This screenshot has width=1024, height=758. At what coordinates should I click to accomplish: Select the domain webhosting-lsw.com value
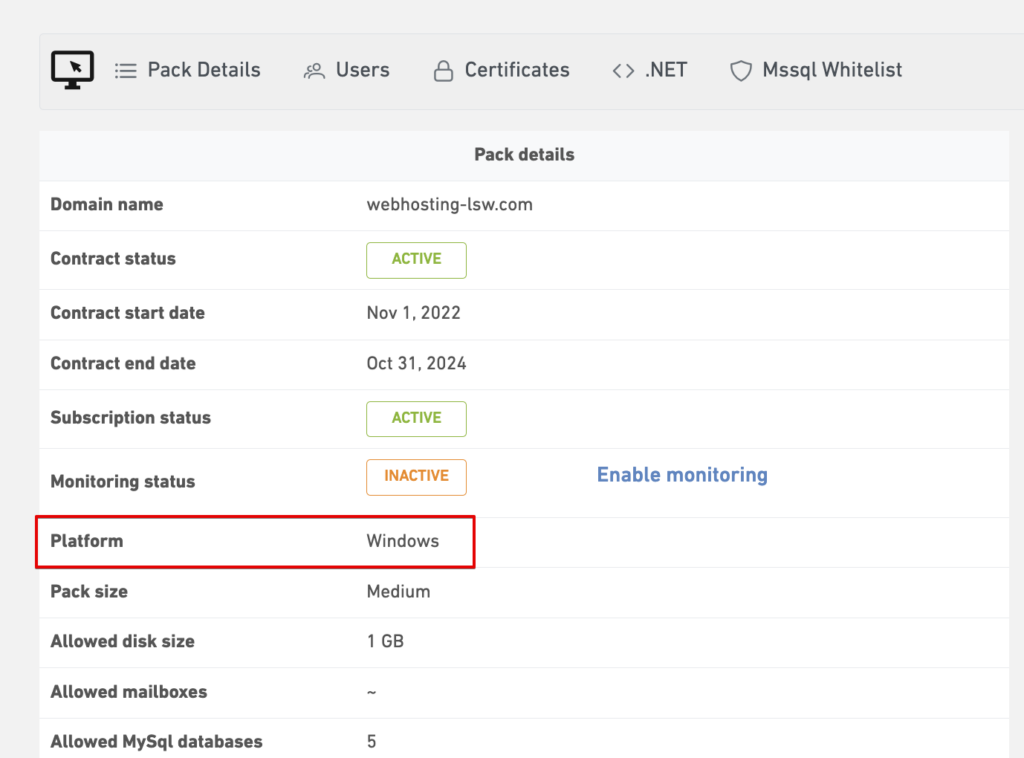coord(449,204)
